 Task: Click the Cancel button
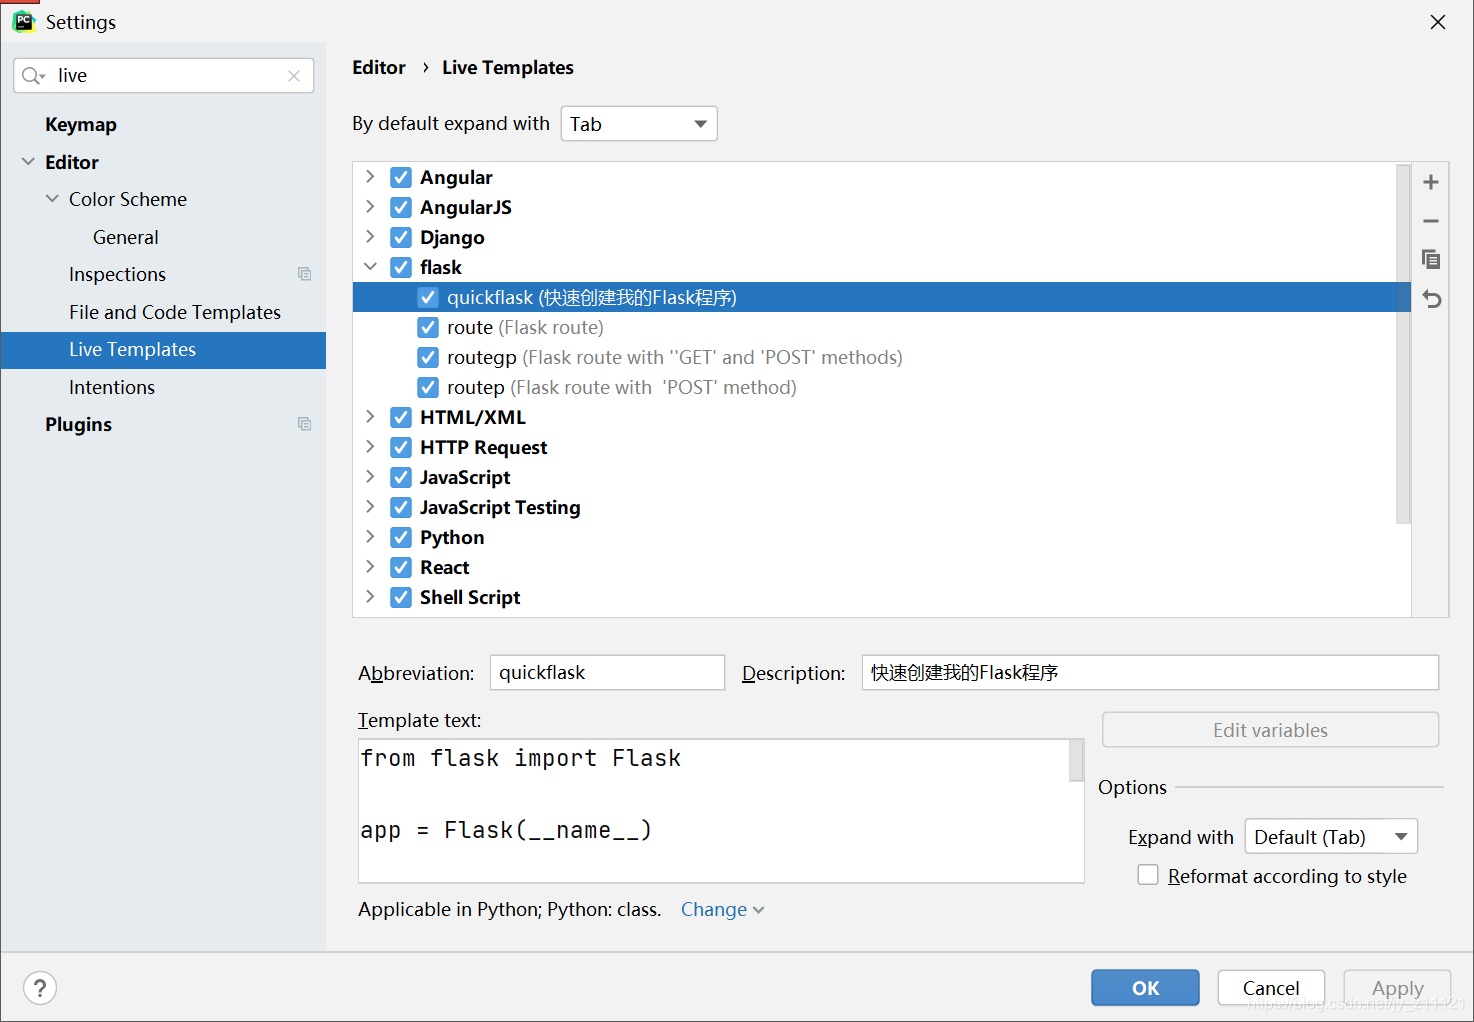tap(1271, 988)
